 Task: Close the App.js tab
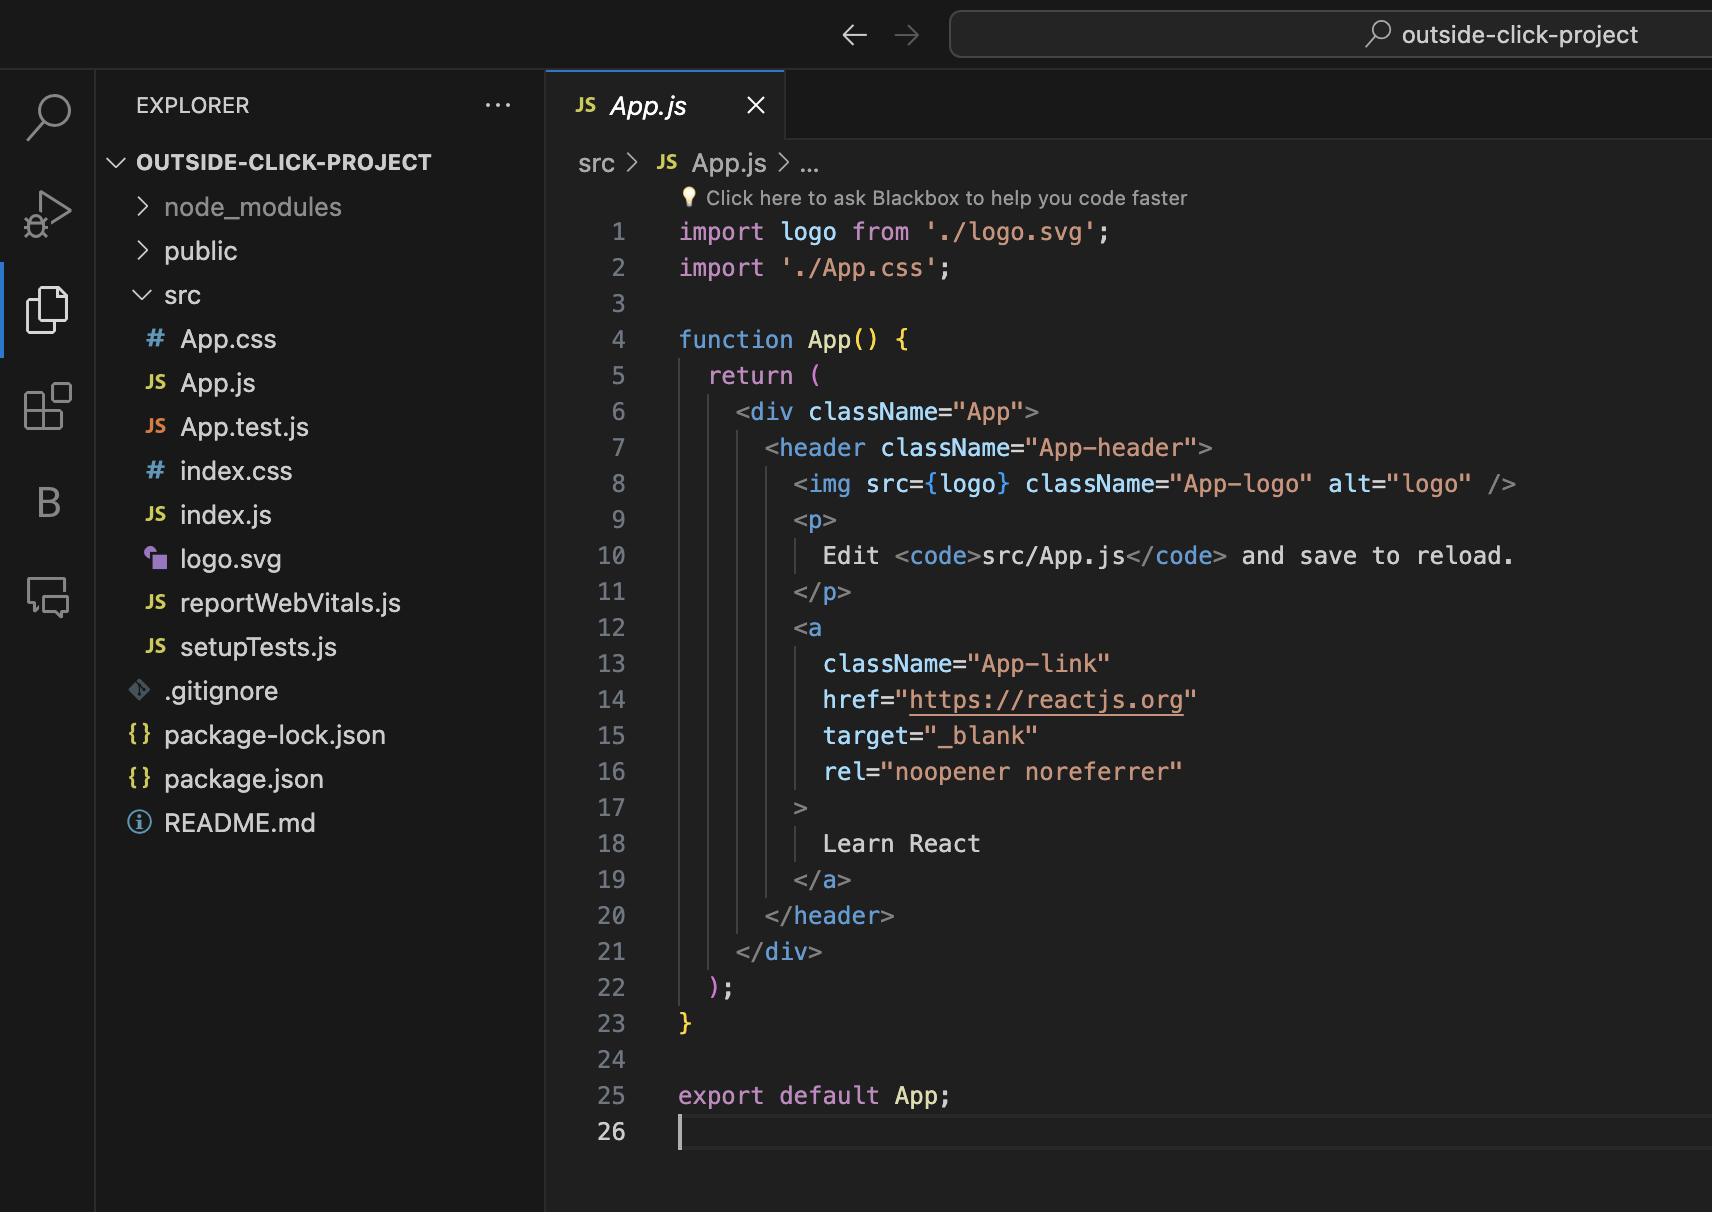[x=756, y=106]
